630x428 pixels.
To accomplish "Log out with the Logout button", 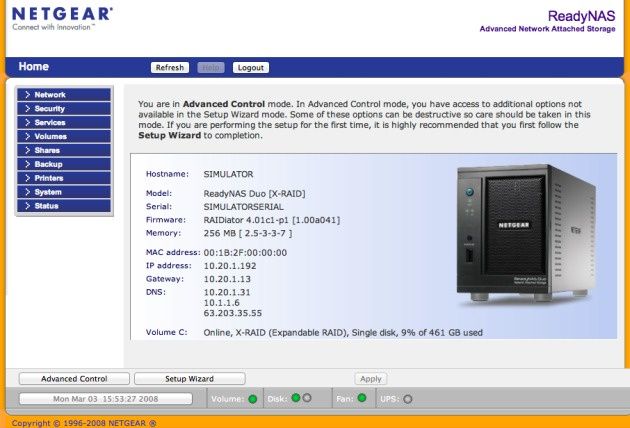I will tap(251, 68).
